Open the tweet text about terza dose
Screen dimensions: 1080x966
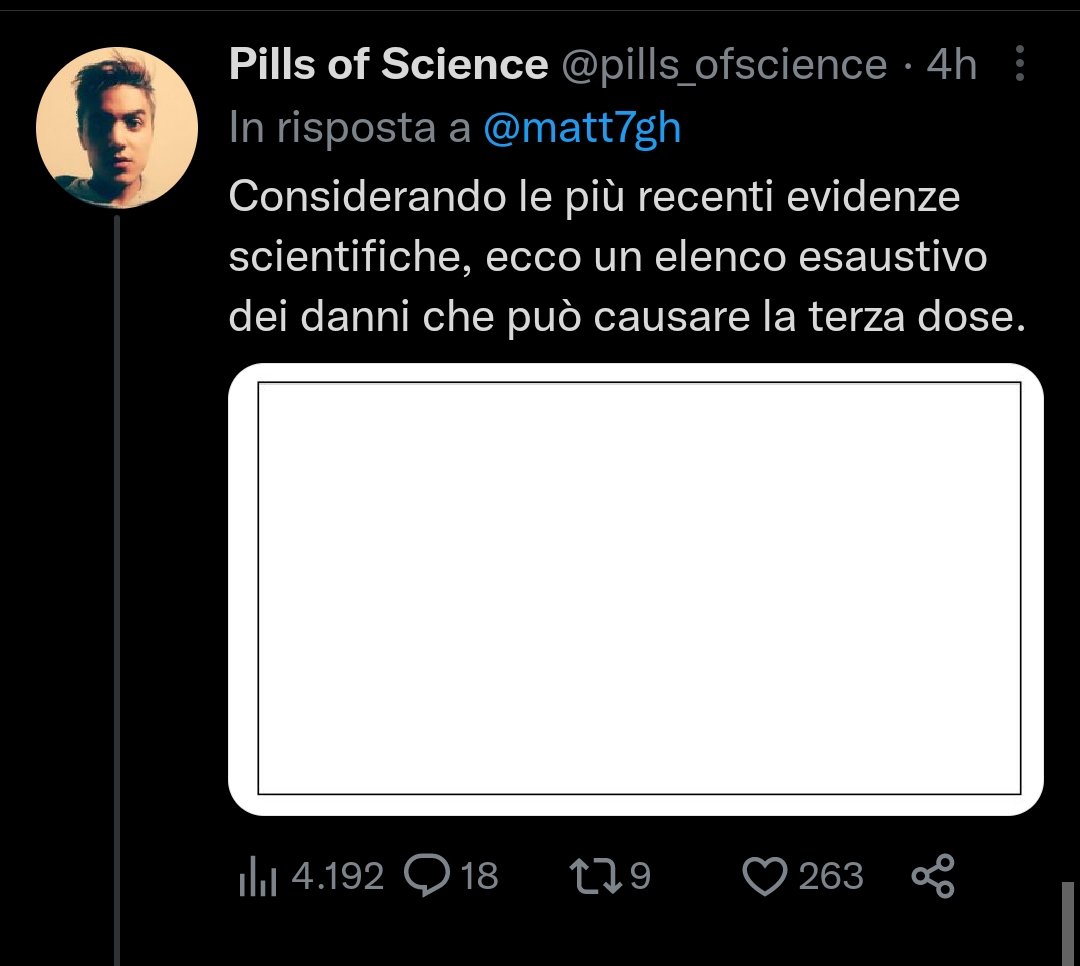607,257
